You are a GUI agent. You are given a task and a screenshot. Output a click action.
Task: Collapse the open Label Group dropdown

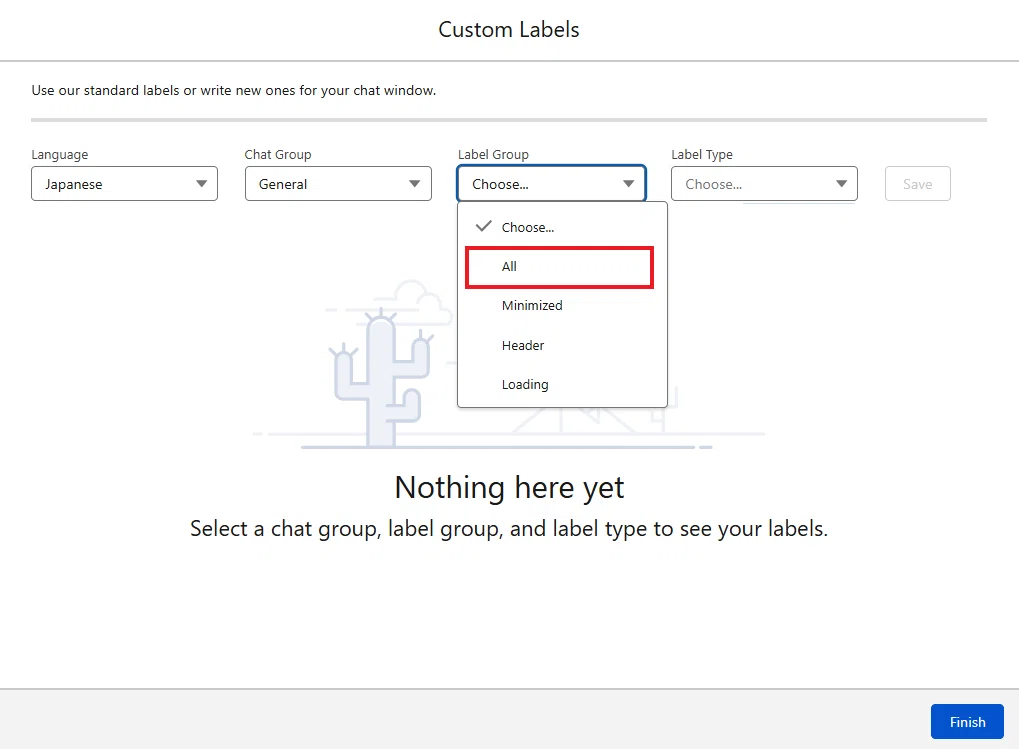[551, 184]
